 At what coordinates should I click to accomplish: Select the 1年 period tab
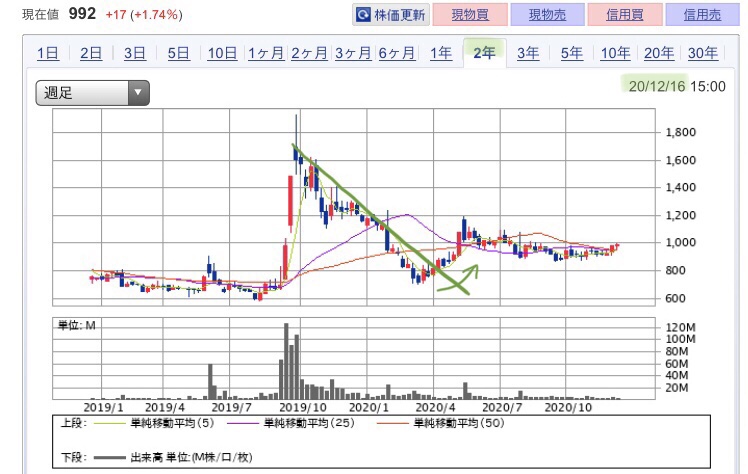click(x=441, y=53)
